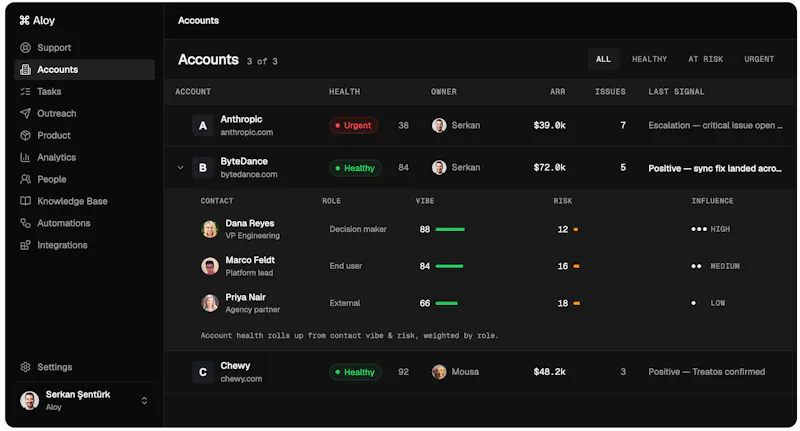Click the Healthy badge in ByteDance row

(355, 168)
